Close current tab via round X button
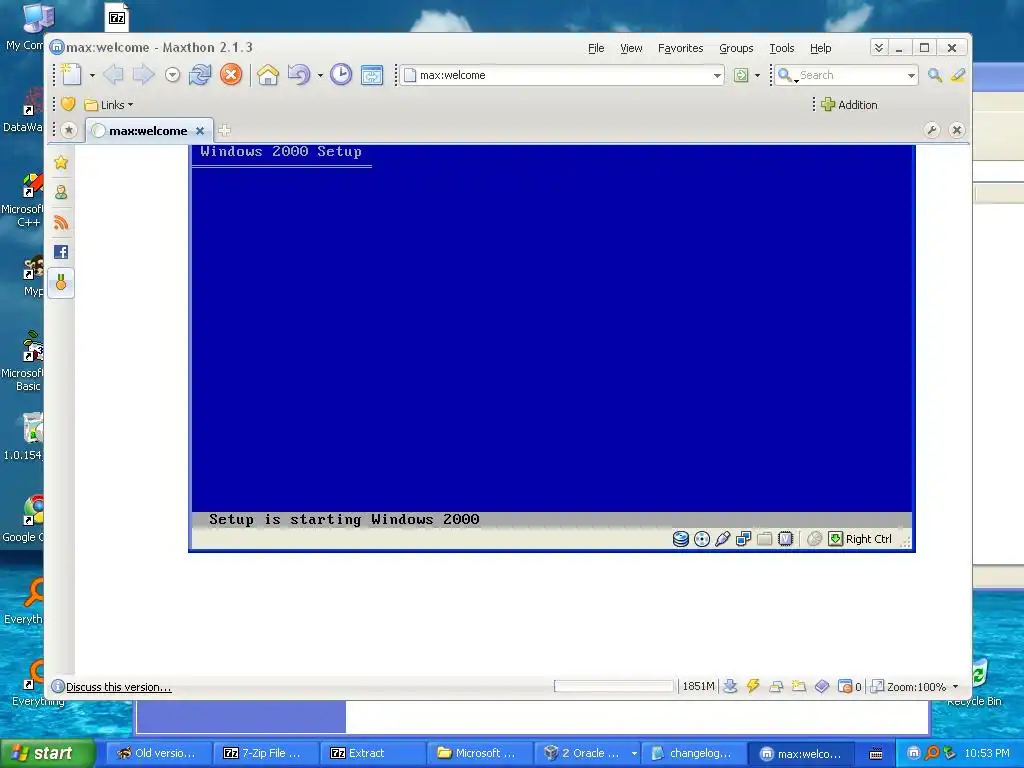1024x768 pixels. pyautogui.click(x=957, y=130)
